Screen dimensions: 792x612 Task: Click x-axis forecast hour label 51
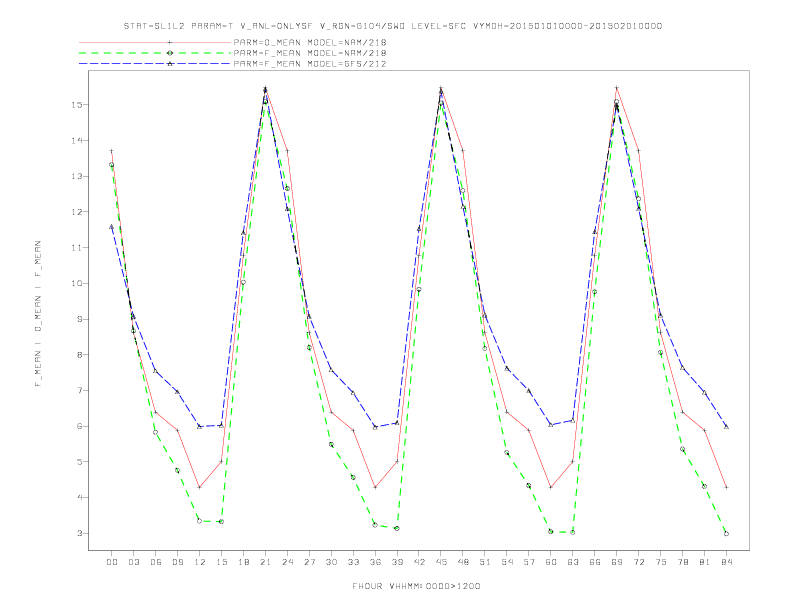click(485, 562)
